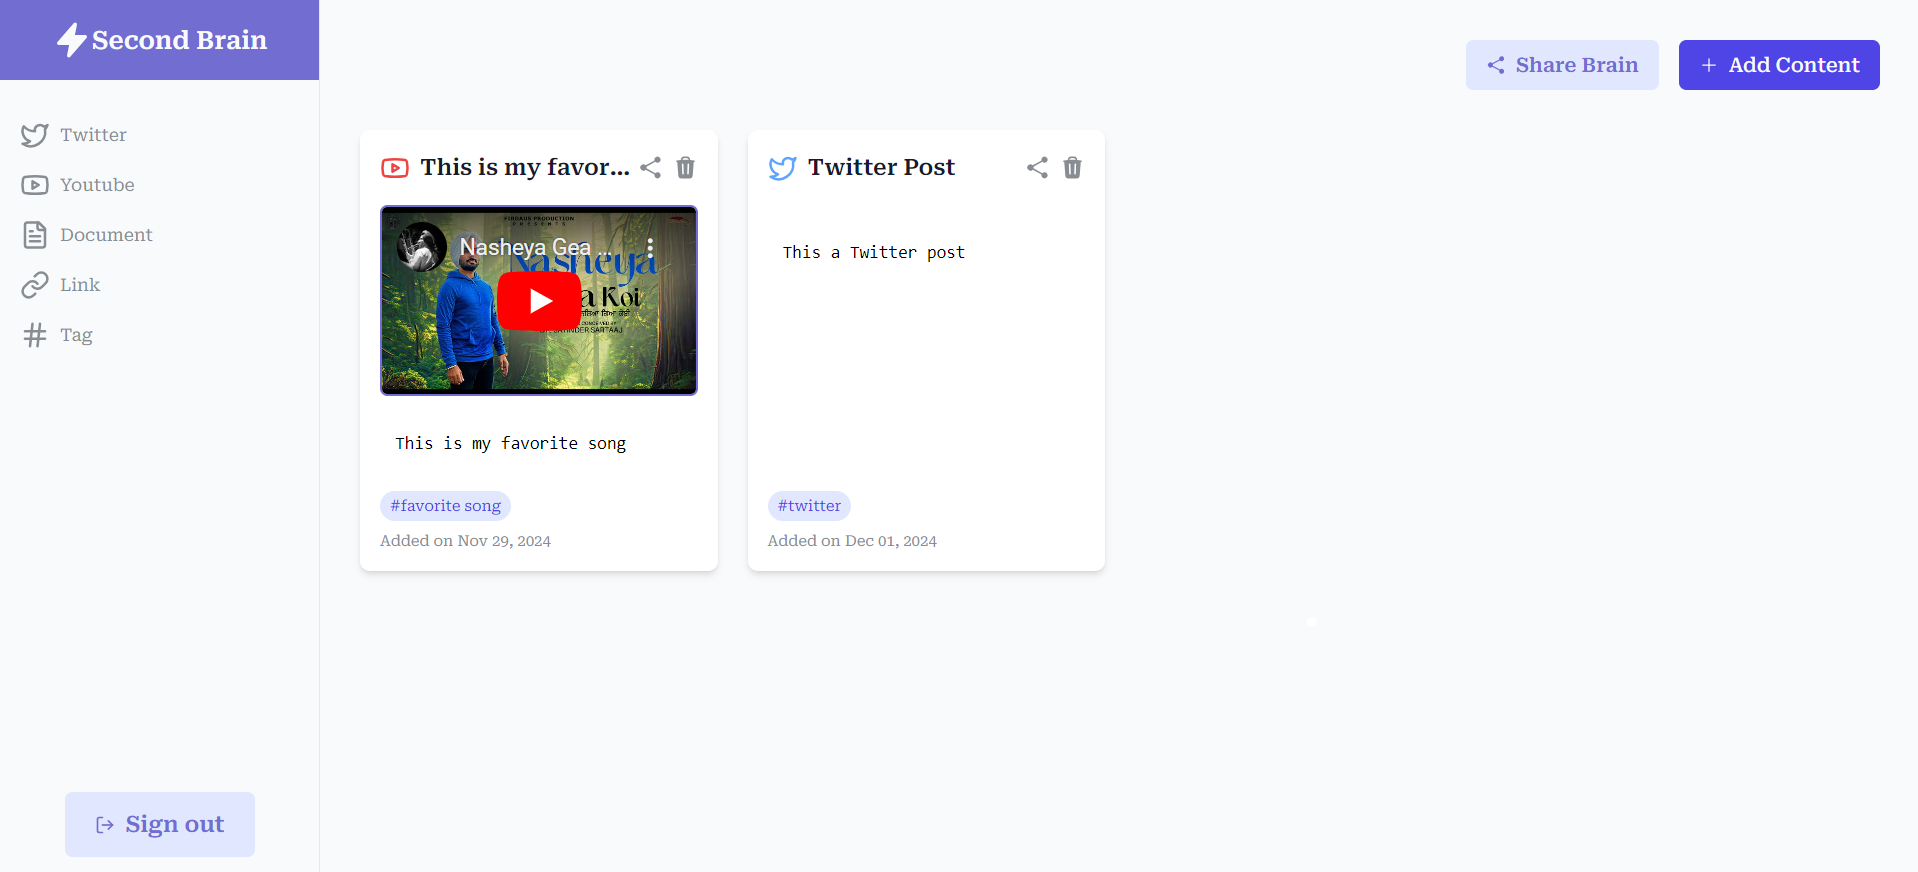Click the Add Content button
The width and height of the screenshot is (1918, 872).
[x=1779, y=65]
